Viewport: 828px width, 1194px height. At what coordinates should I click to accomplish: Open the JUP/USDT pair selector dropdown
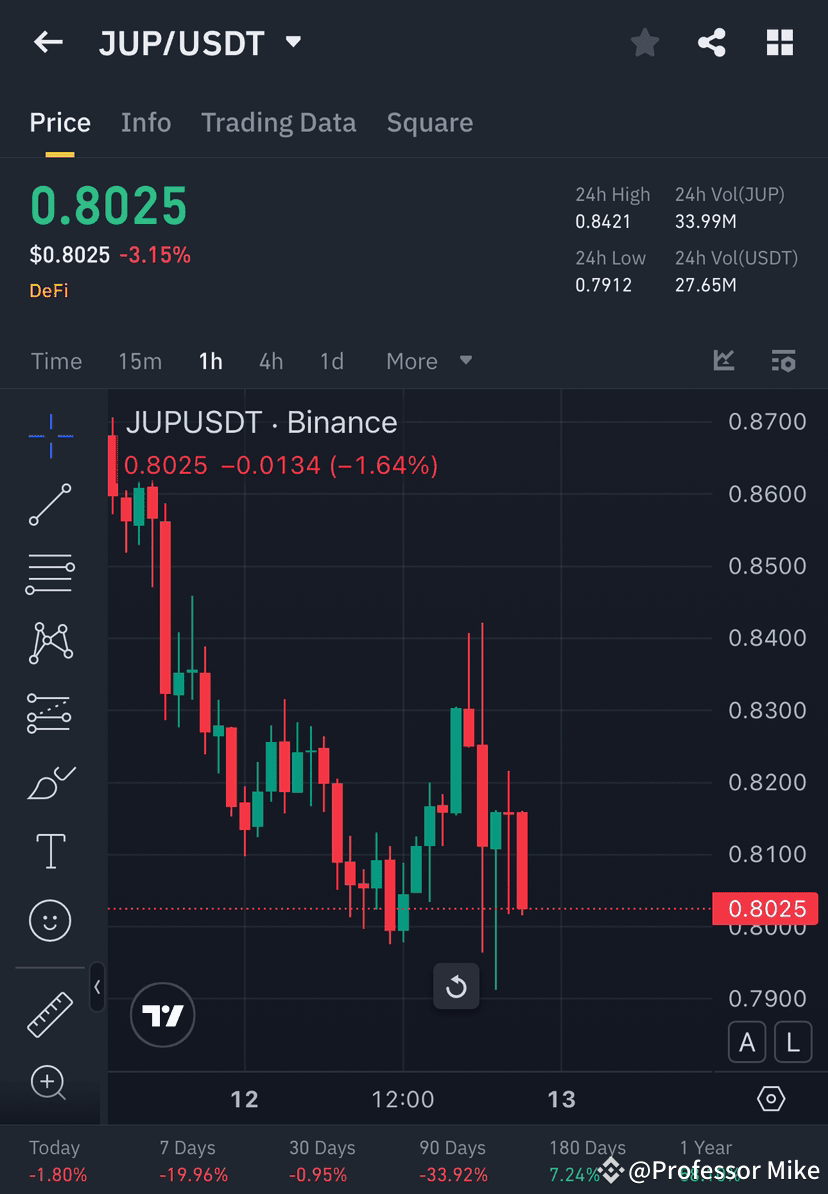(291, 42)
